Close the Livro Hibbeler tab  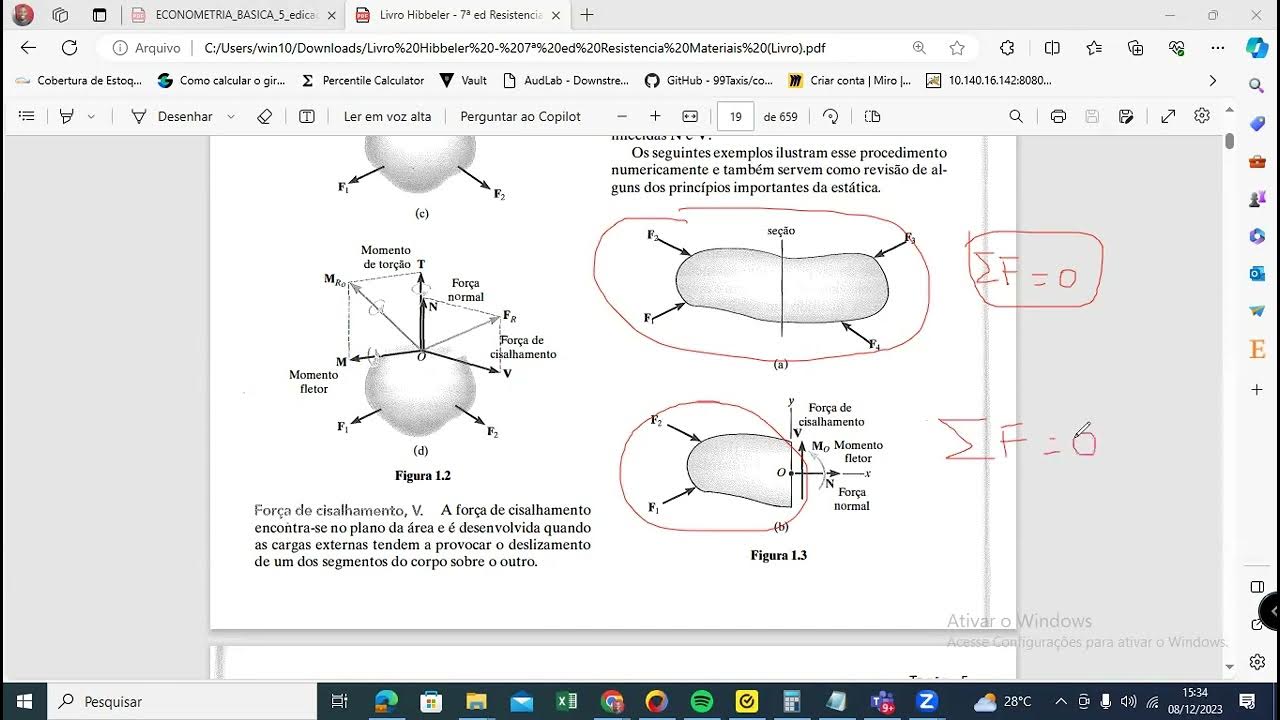[554, 15]
